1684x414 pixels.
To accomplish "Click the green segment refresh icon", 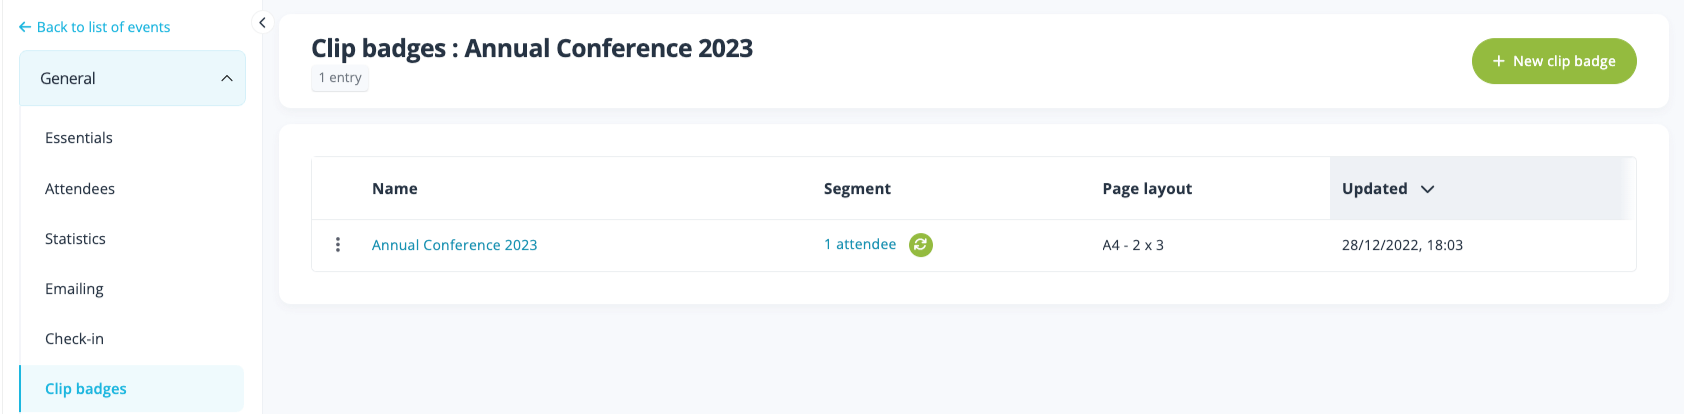I will [920, 245].
